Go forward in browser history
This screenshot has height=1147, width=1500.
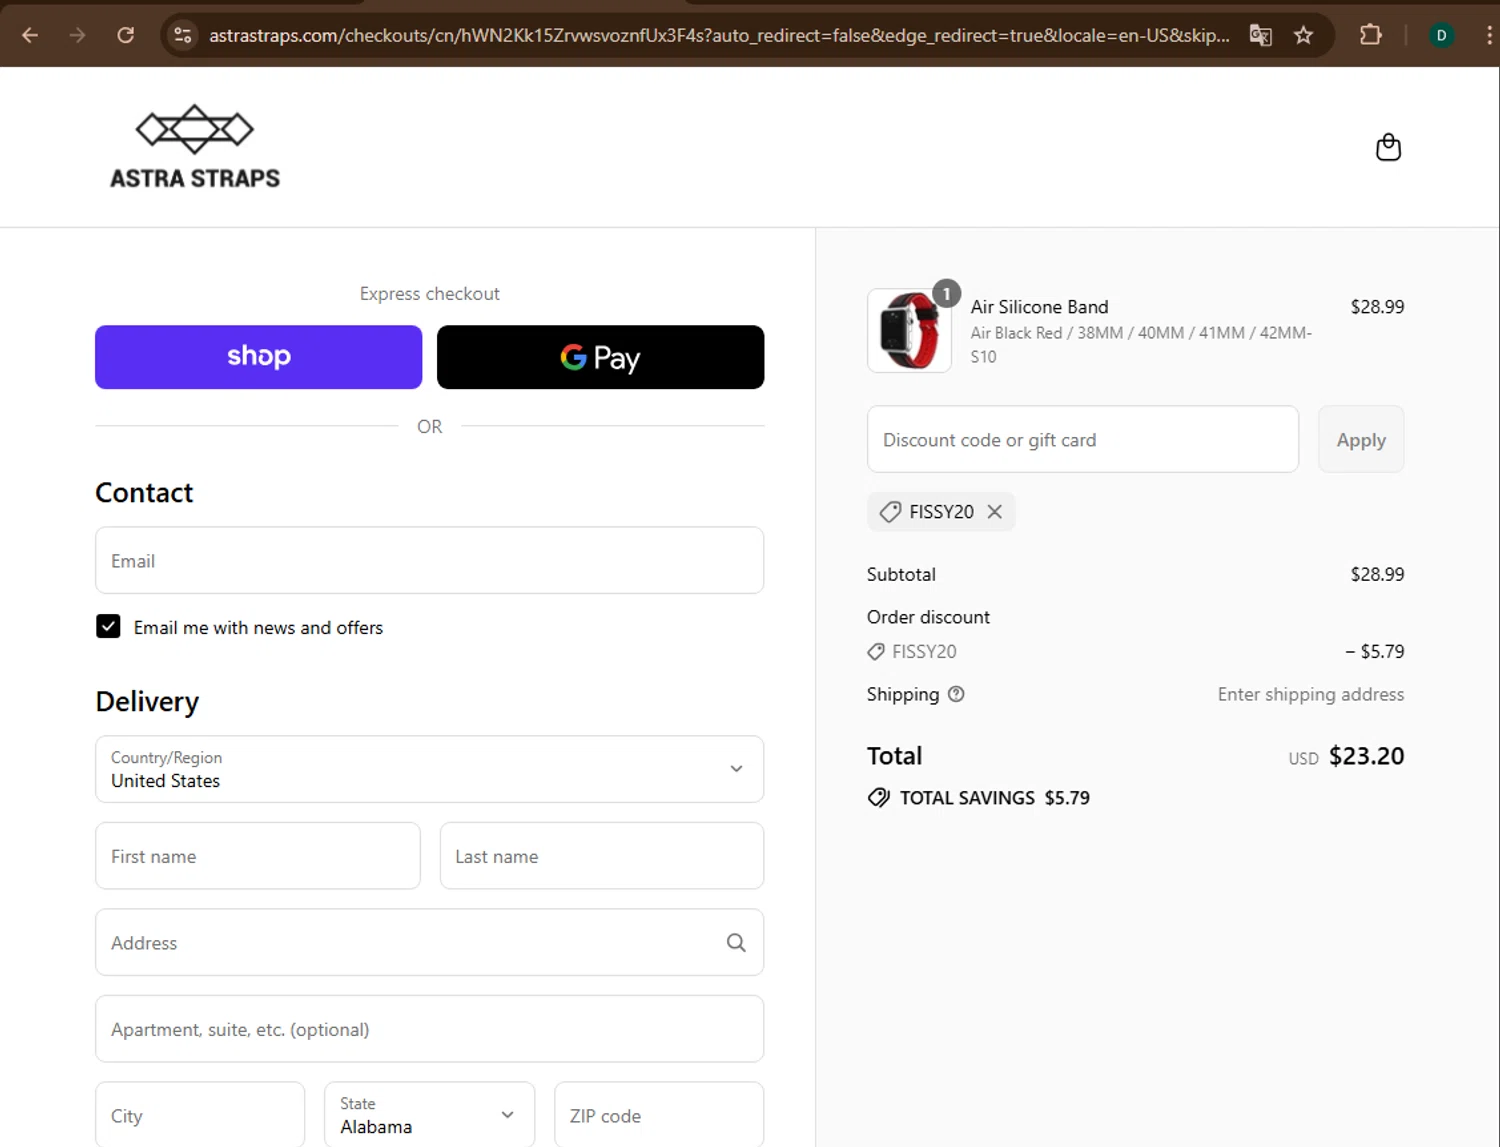tap(77, 35)
